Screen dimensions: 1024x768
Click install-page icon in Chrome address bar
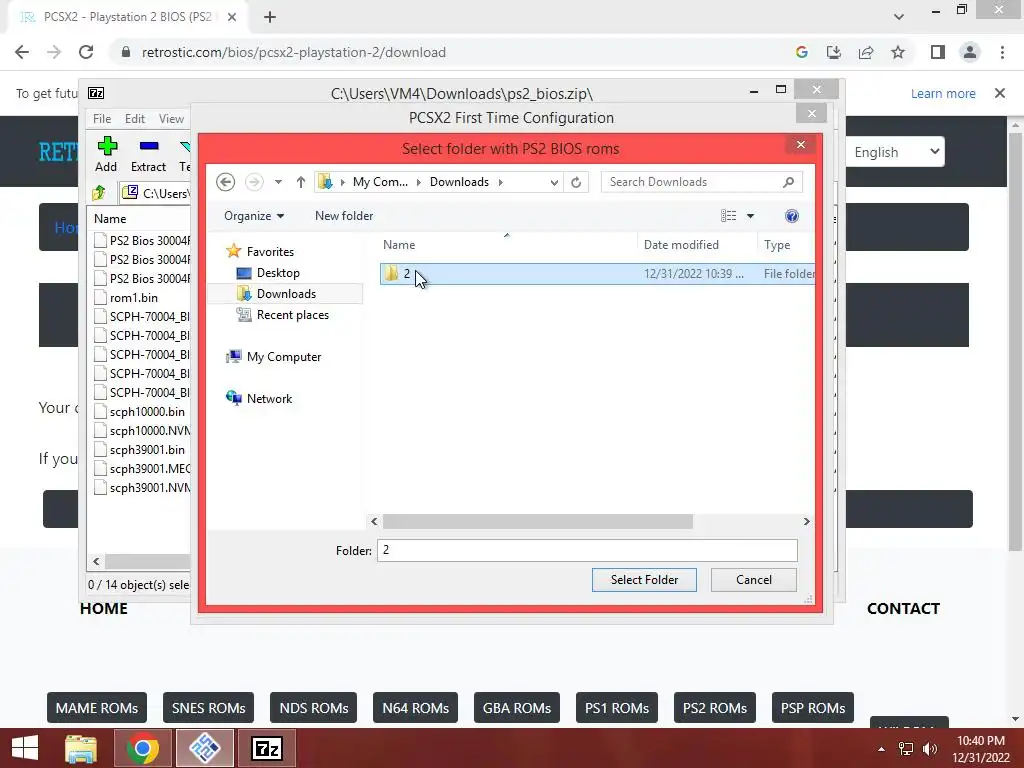834,52
